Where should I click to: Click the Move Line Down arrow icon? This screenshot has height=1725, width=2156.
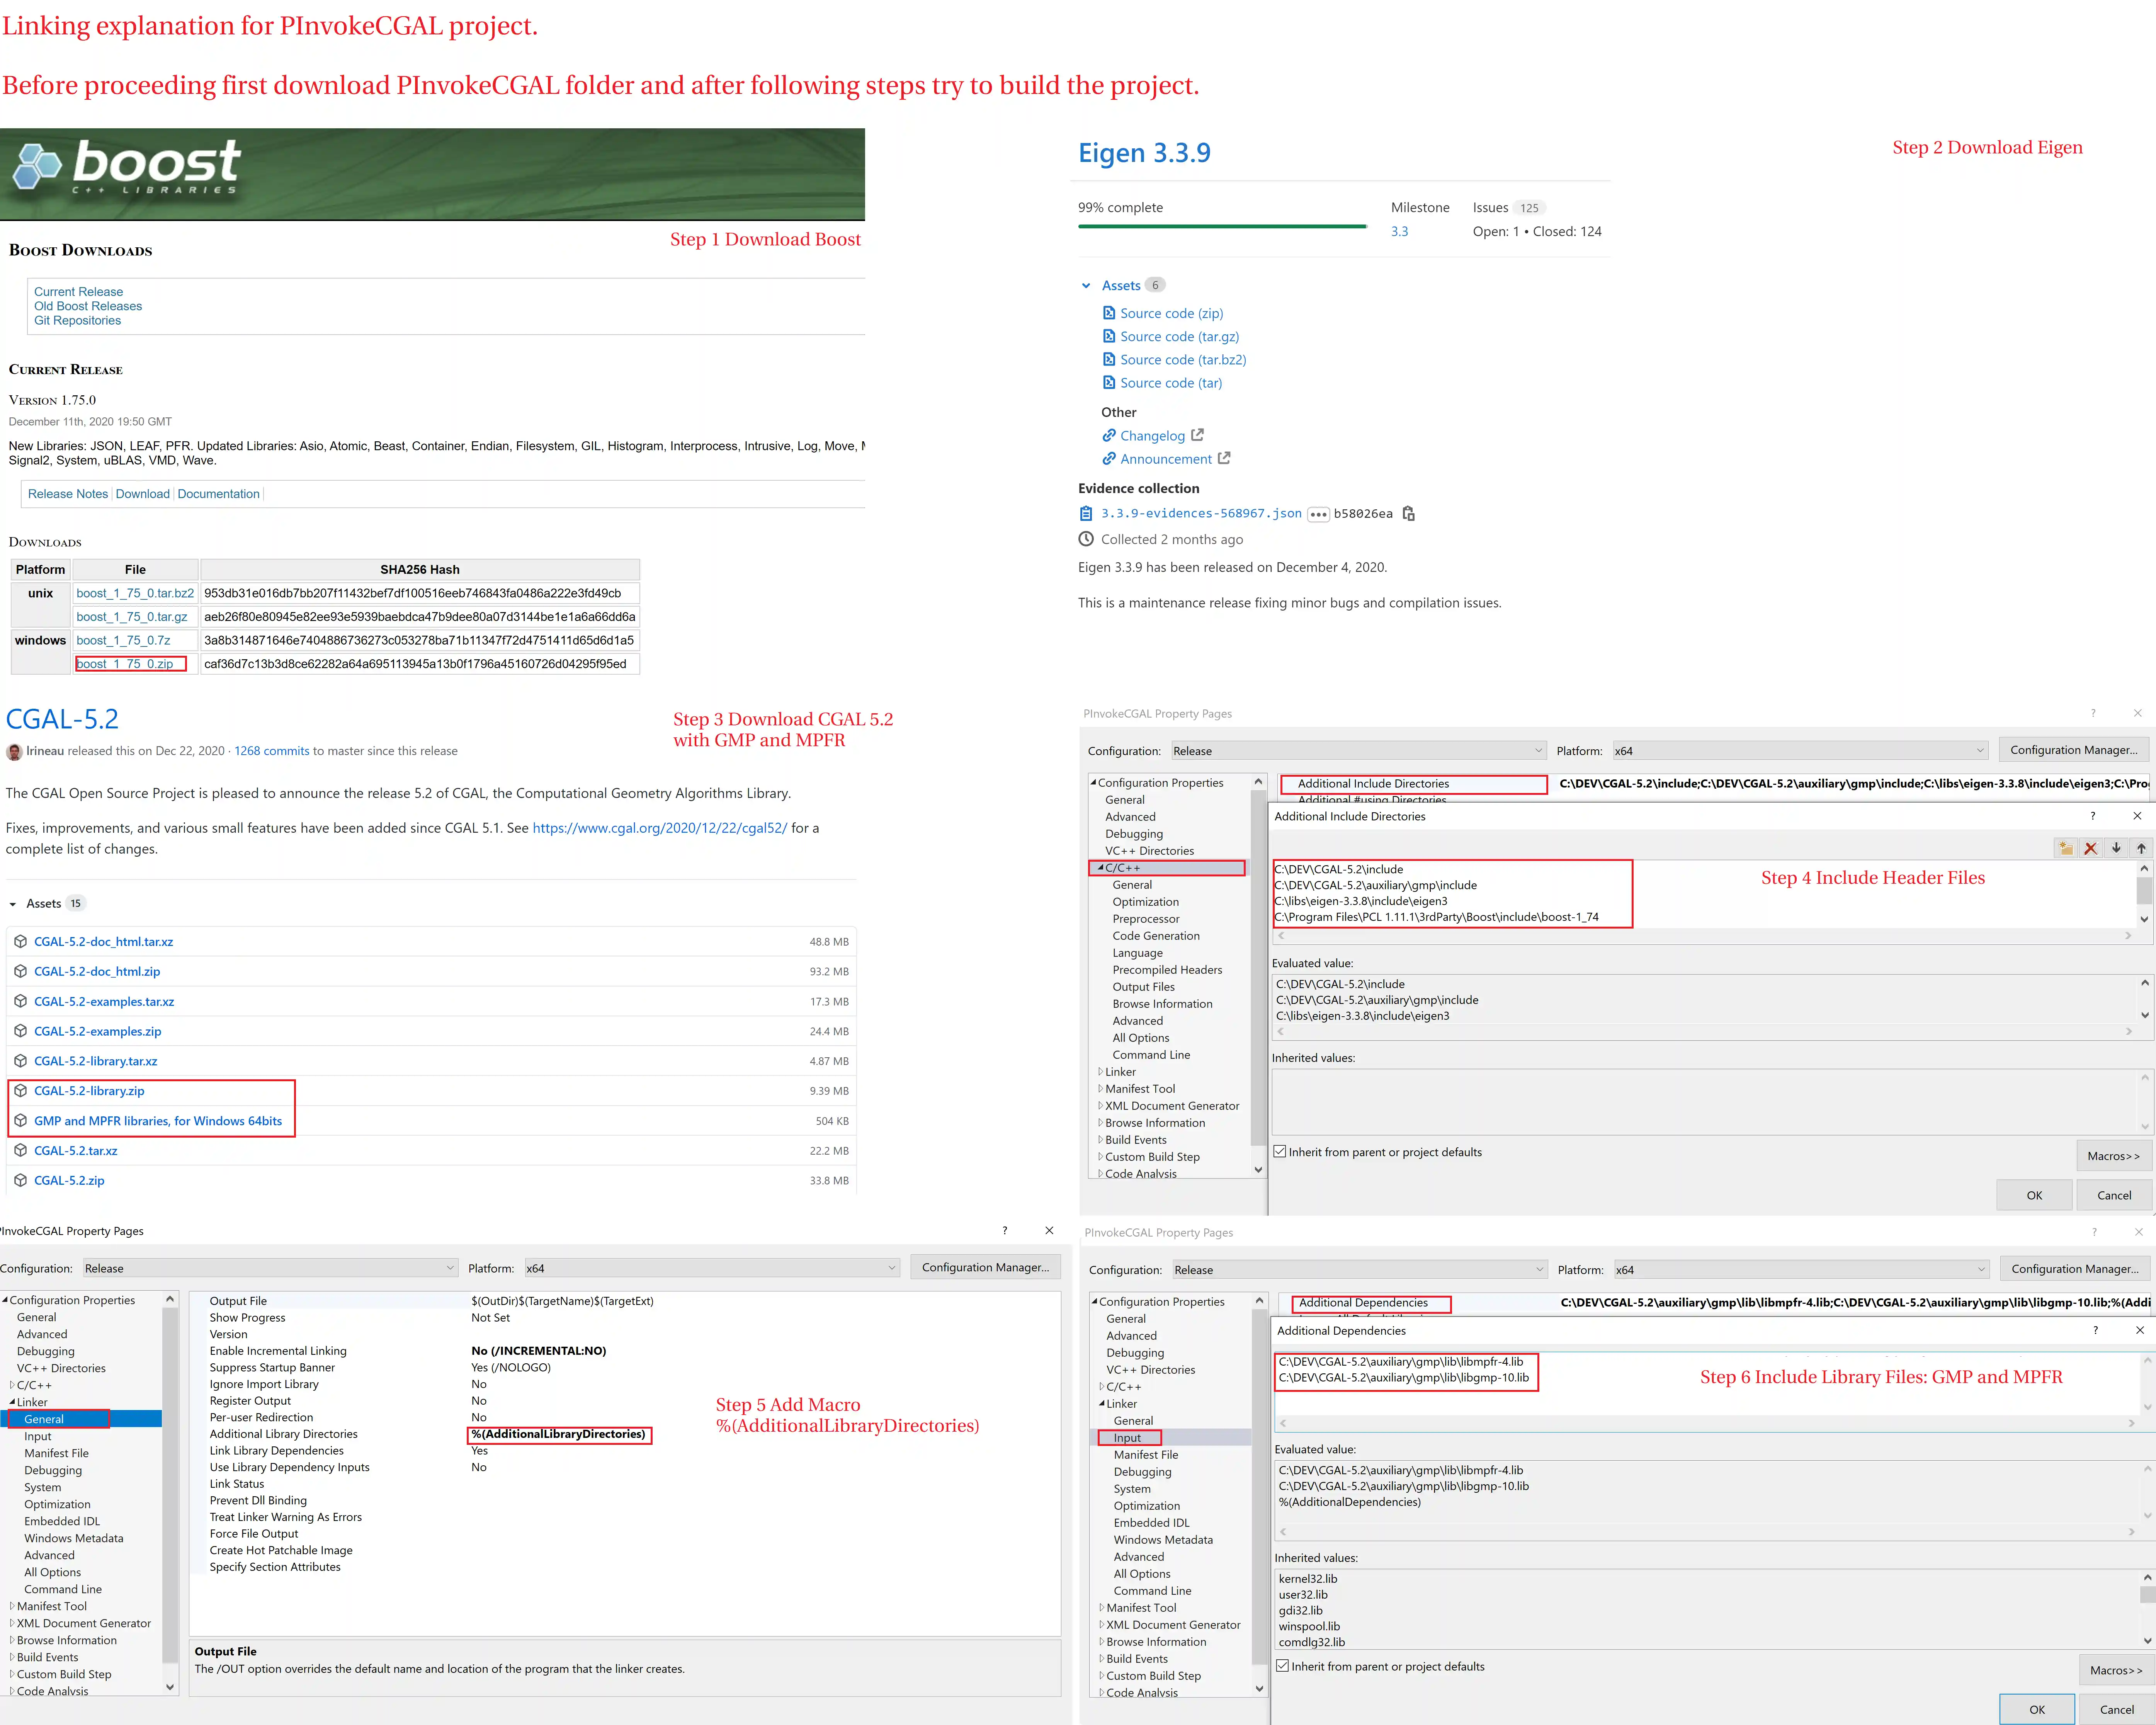[x=2116, y=848]
